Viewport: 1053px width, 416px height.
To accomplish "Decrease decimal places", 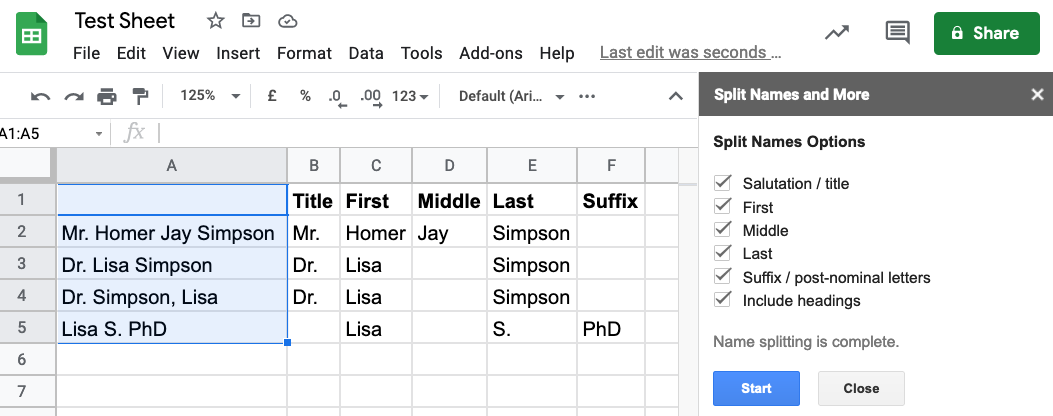I will (337, 97).
